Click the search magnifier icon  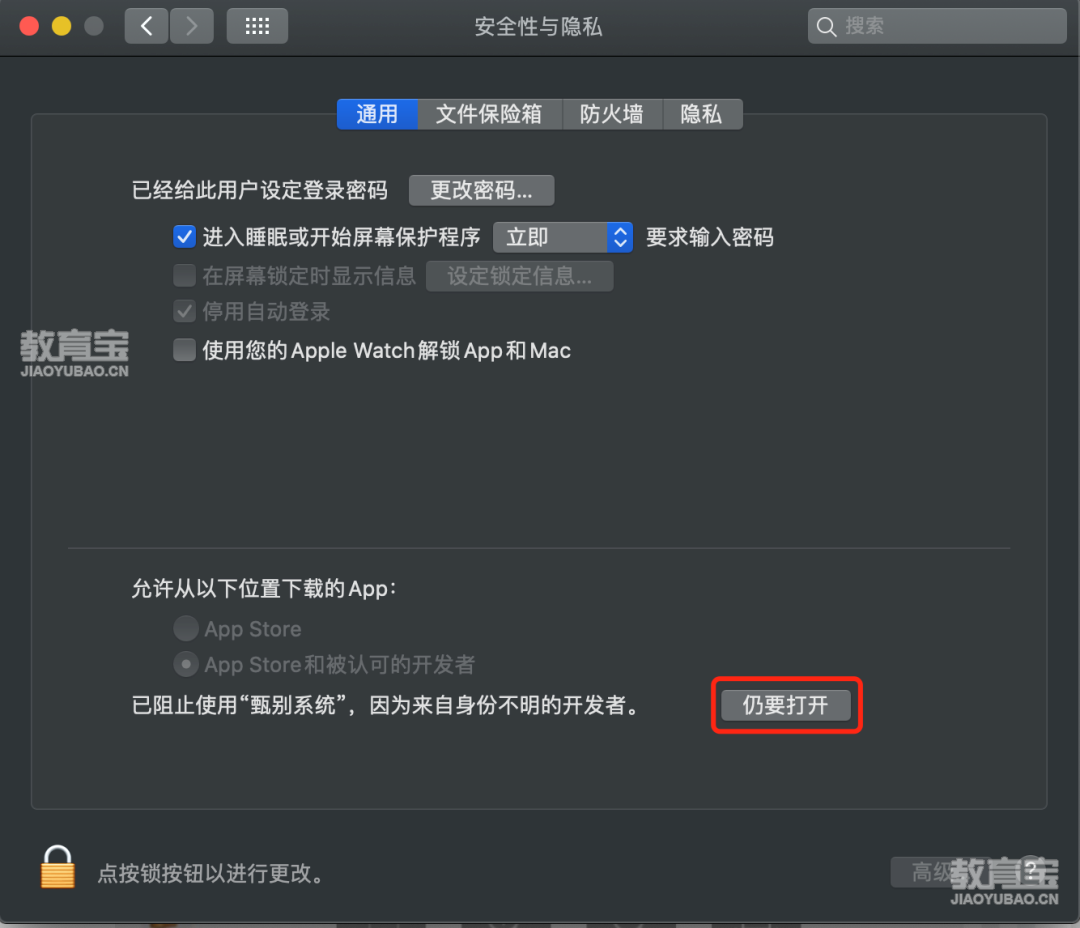[x=826, y=27]
